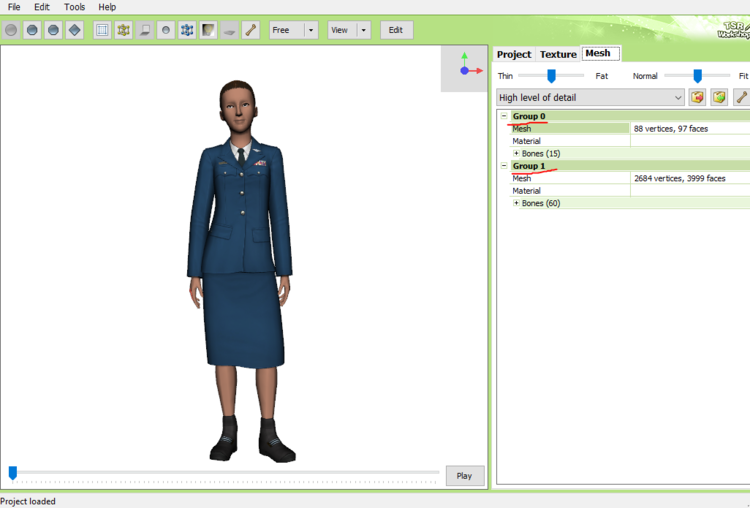Click the Edit button in toolbar
This screenshot has height=508, width=750.
(397, 30)
